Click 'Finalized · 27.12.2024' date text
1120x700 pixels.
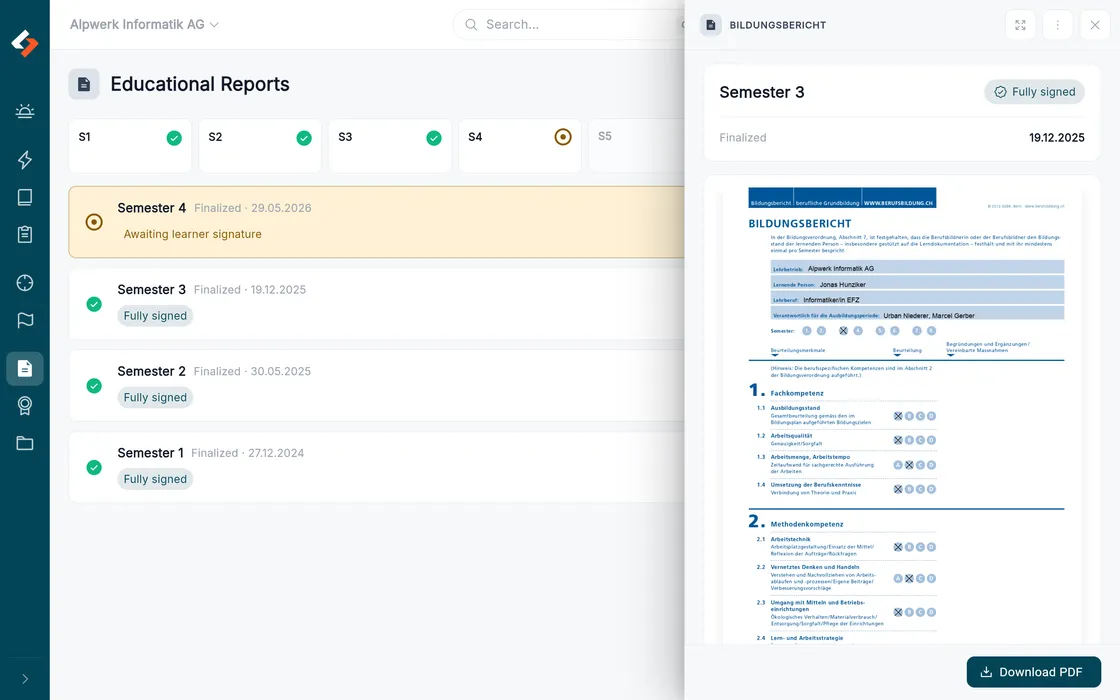(248, 453)
